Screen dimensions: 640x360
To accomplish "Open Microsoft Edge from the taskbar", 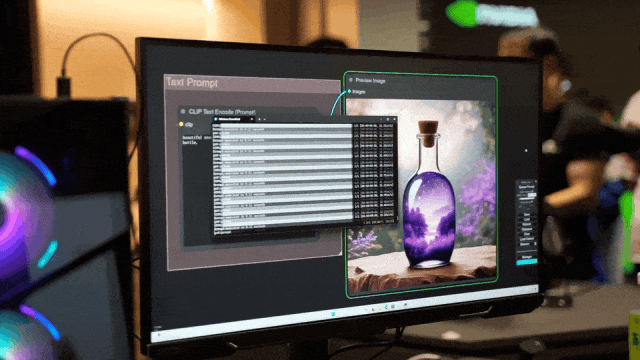I will pyautogui.click(x=387, y=307).
